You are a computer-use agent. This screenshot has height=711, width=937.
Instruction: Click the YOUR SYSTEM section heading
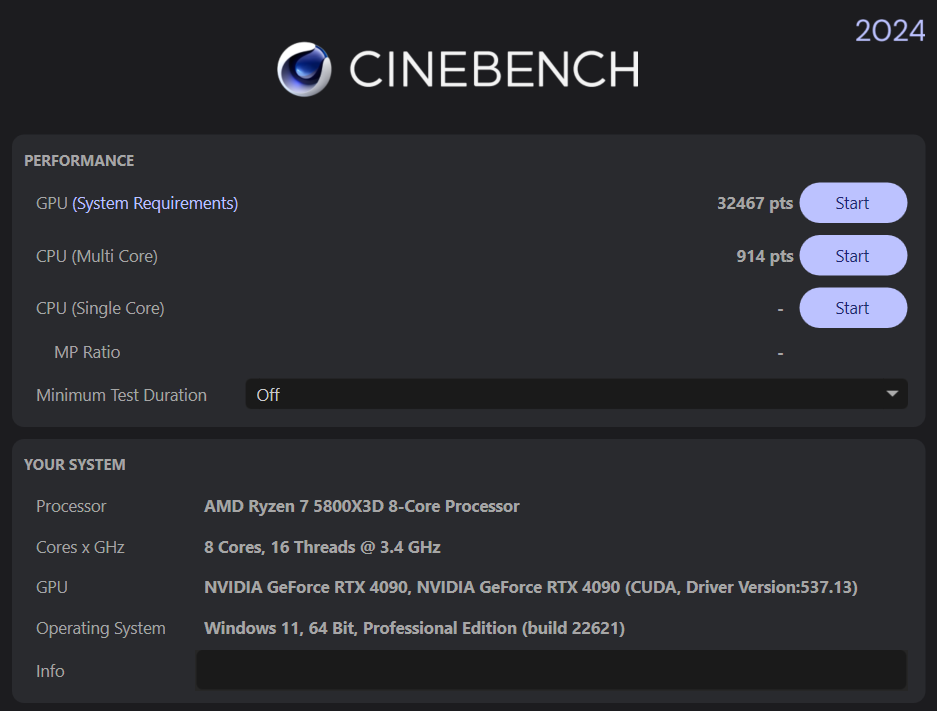[75, 465]
